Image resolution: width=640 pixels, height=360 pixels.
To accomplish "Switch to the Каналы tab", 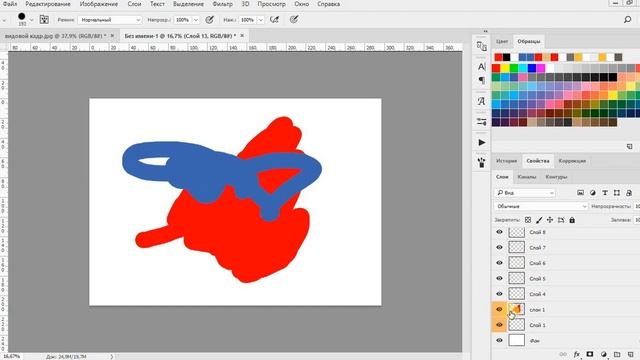I will pyautogui.click(x=527, y=177).
